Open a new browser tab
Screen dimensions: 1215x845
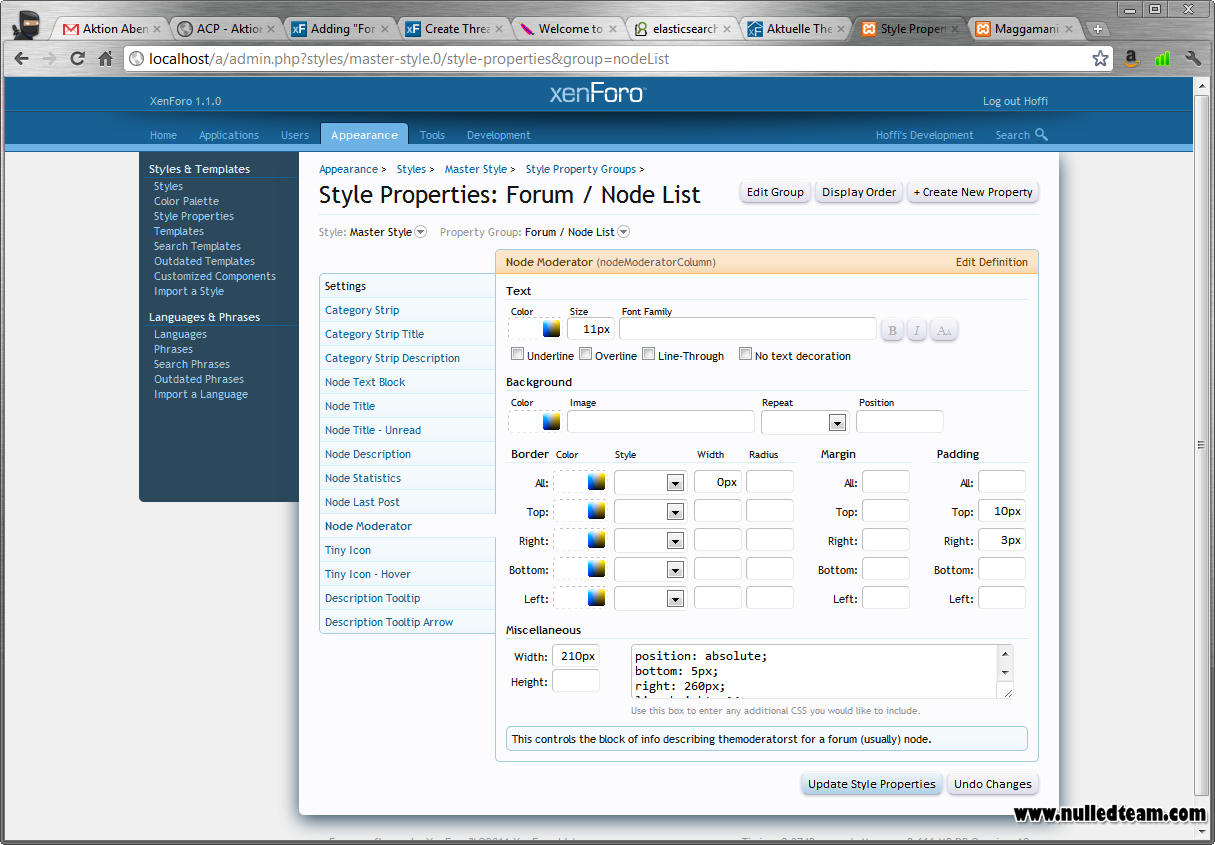[1098, 29]
